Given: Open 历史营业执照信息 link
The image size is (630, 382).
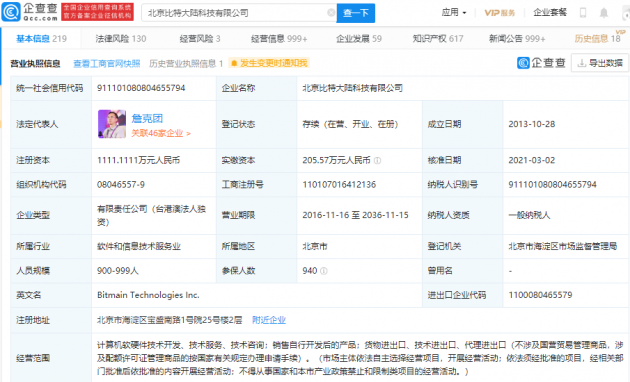Looking at the screenshot, I should [x=186, y=63].
